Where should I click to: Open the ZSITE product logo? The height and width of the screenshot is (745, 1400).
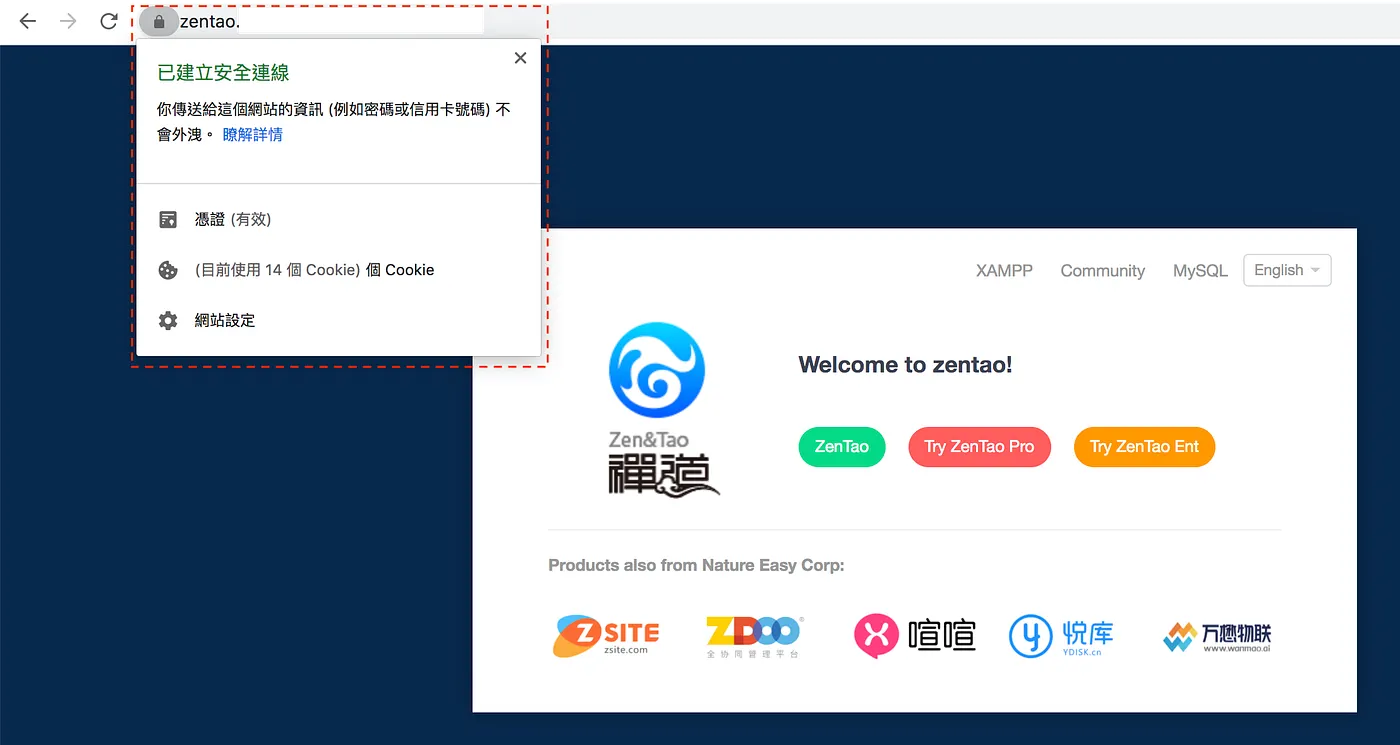[606, 634]
